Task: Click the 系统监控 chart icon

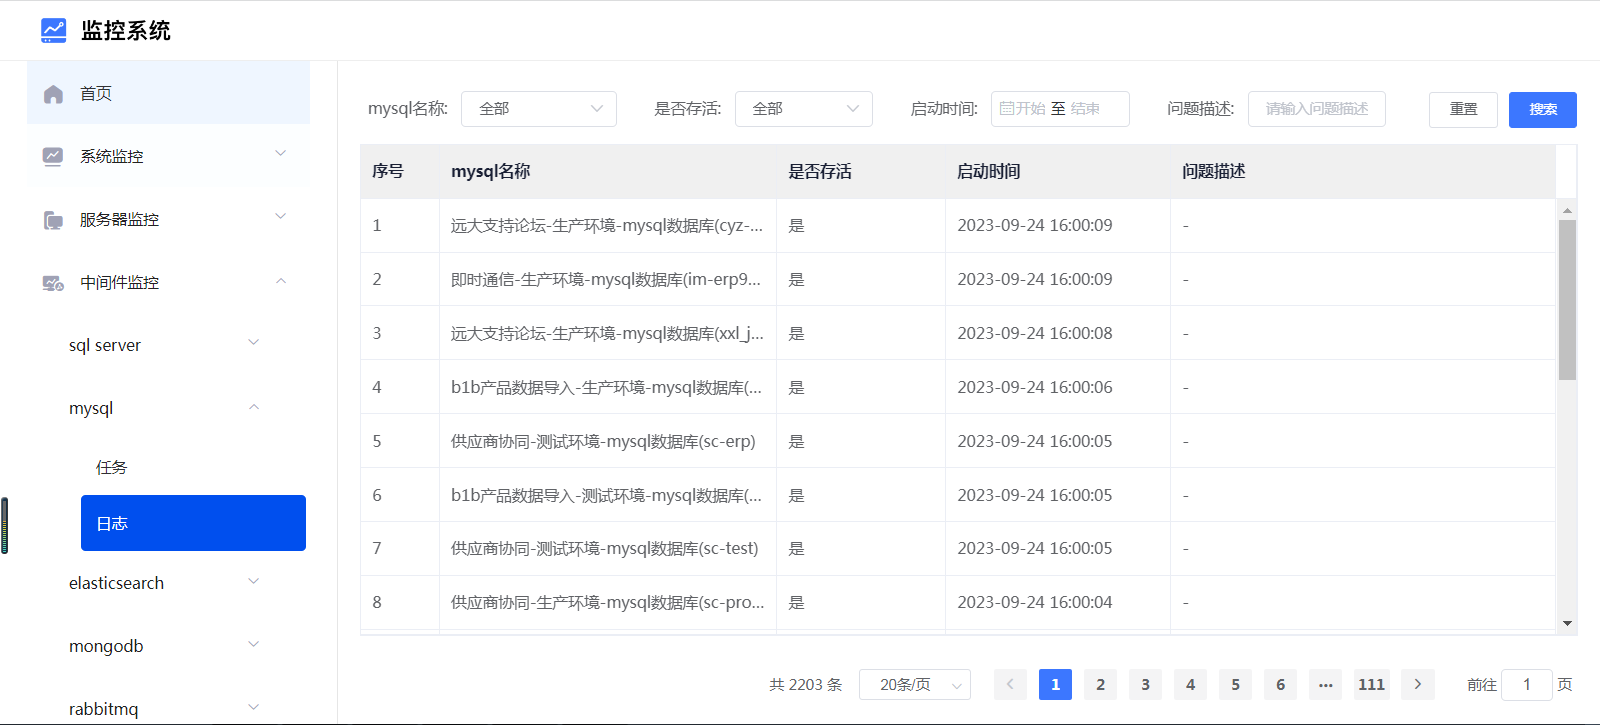Action: pos(53,157)
